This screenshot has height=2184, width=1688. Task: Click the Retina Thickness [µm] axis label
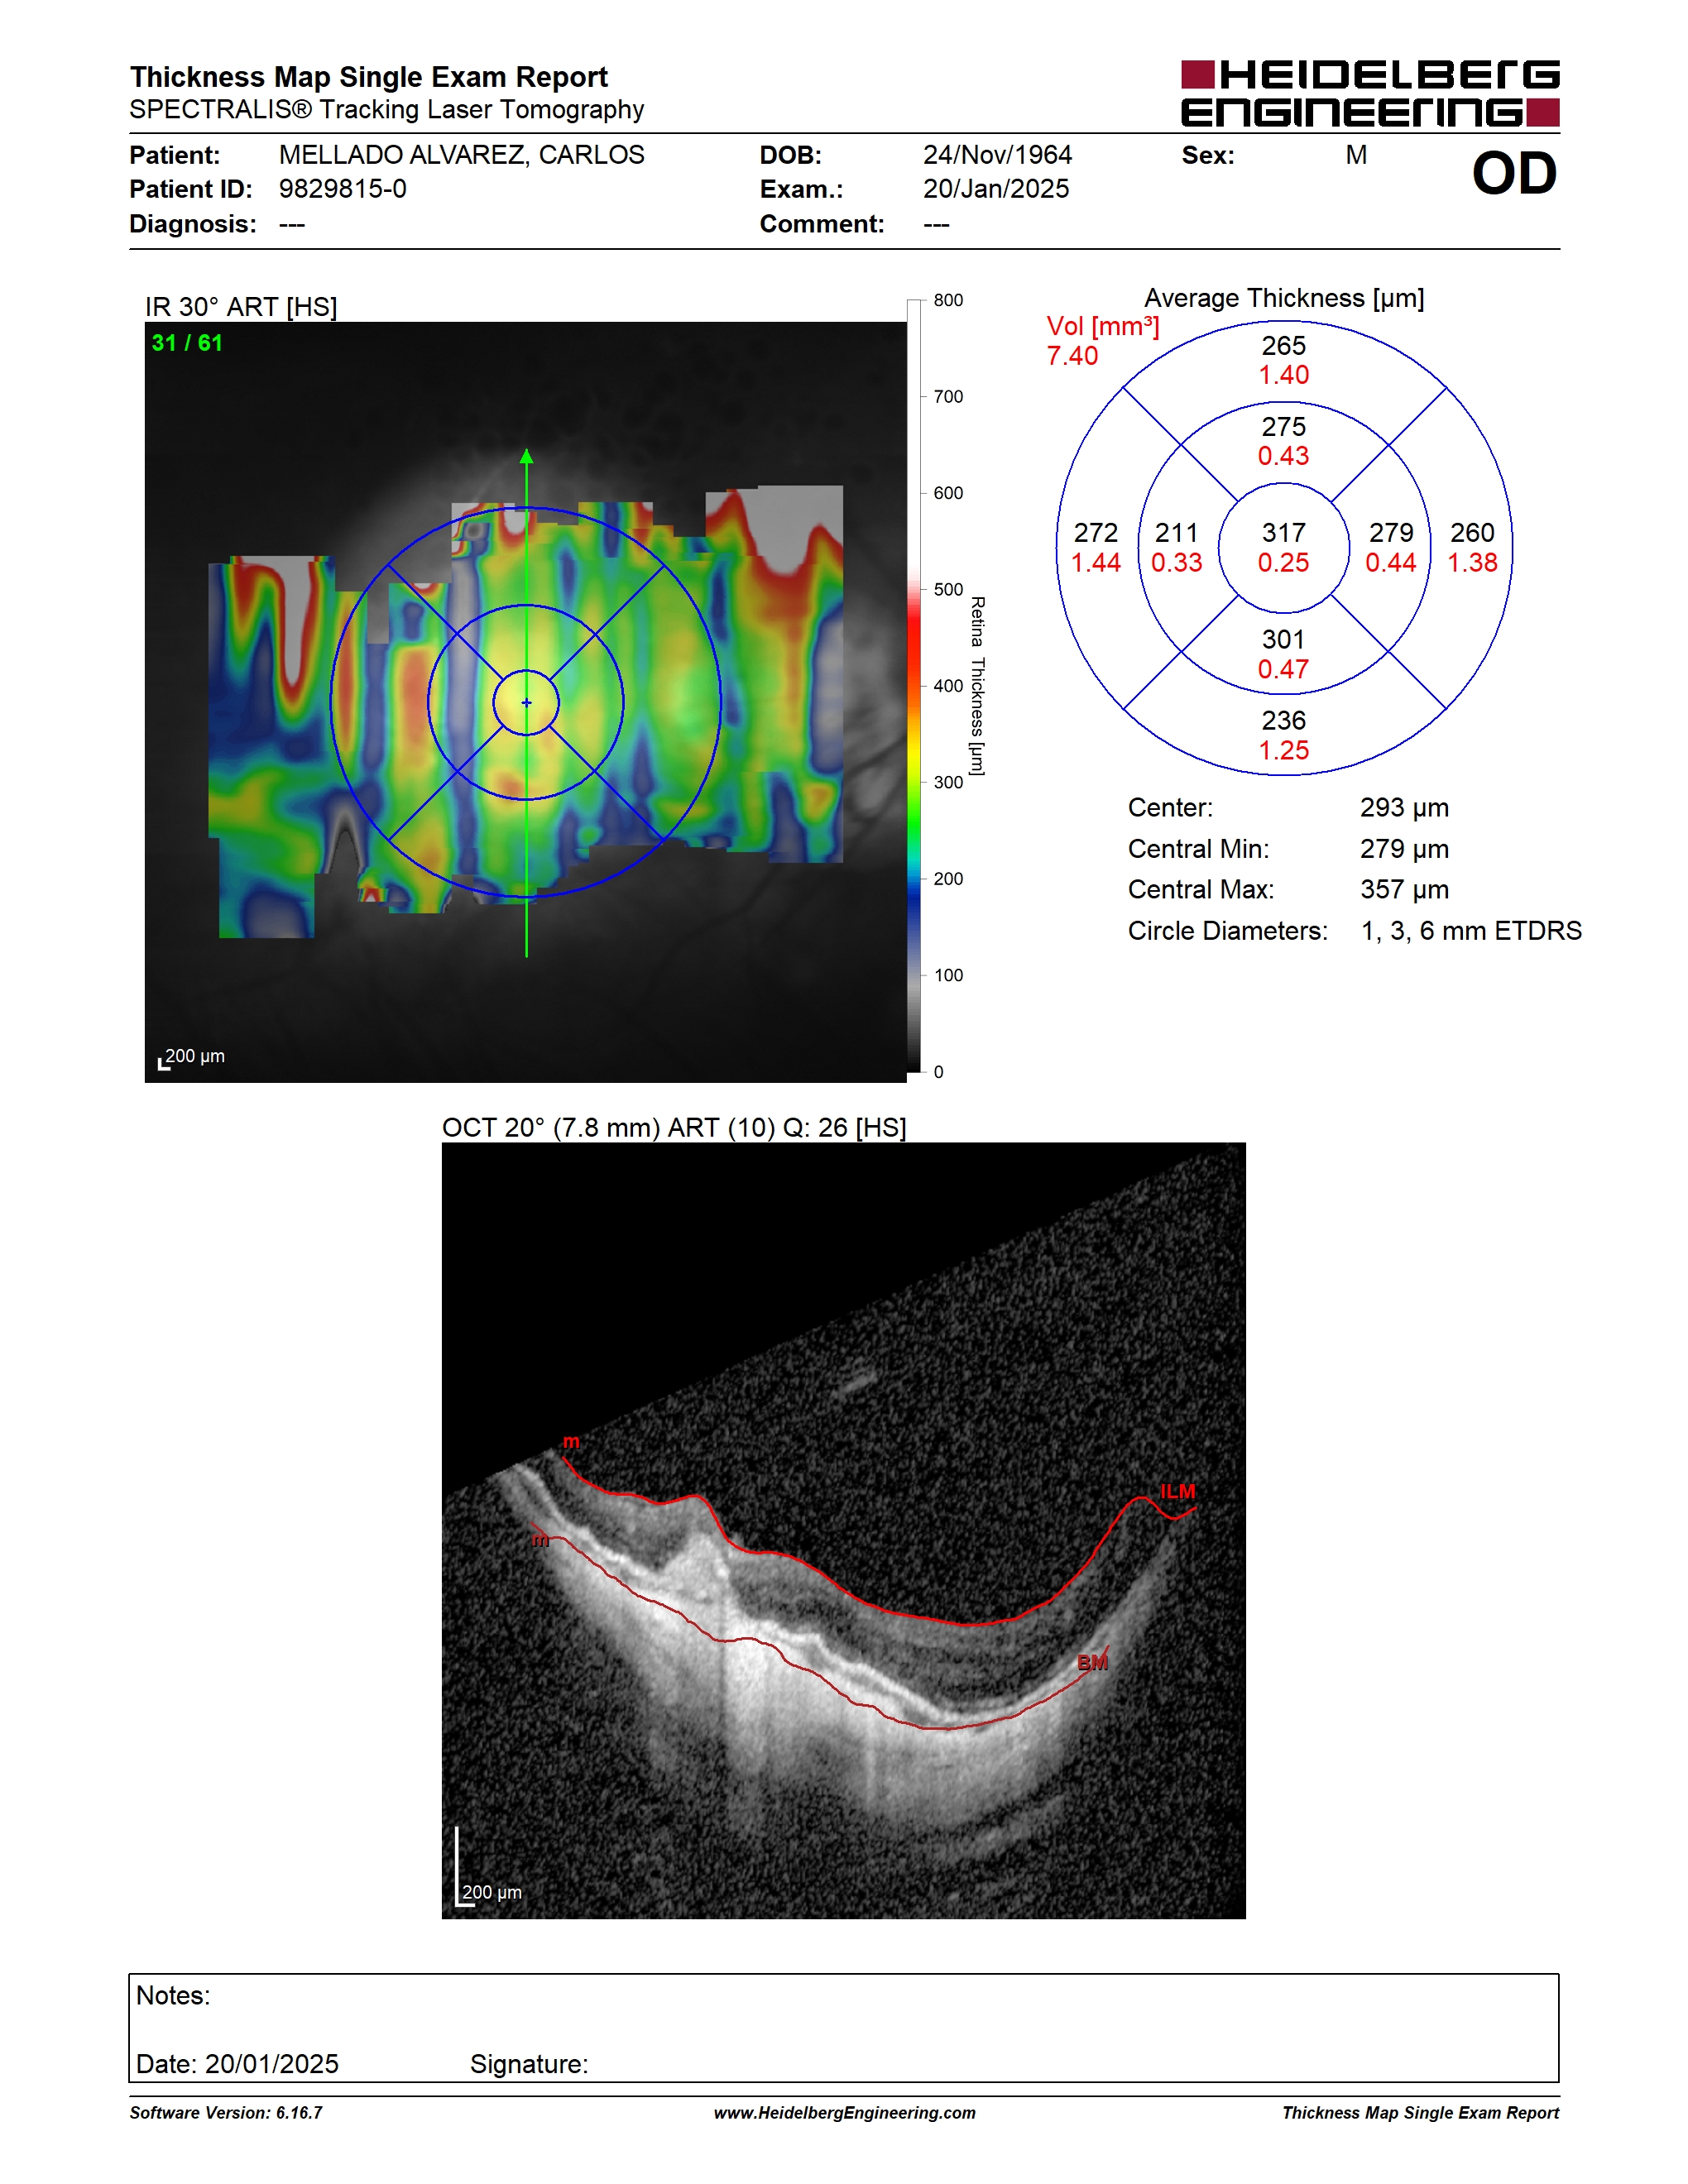(x=977, y=686)
